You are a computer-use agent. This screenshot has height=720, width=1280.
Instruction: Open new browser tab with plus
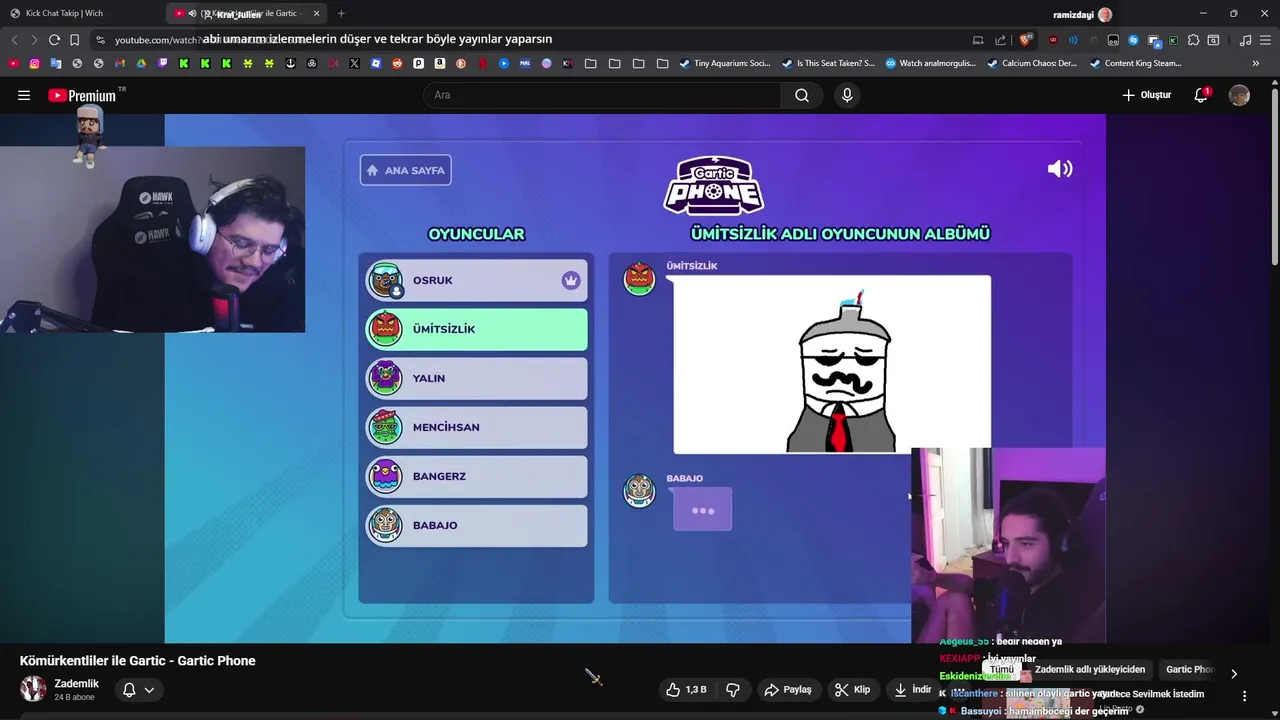pyautogui.click(x=341, y=13)
